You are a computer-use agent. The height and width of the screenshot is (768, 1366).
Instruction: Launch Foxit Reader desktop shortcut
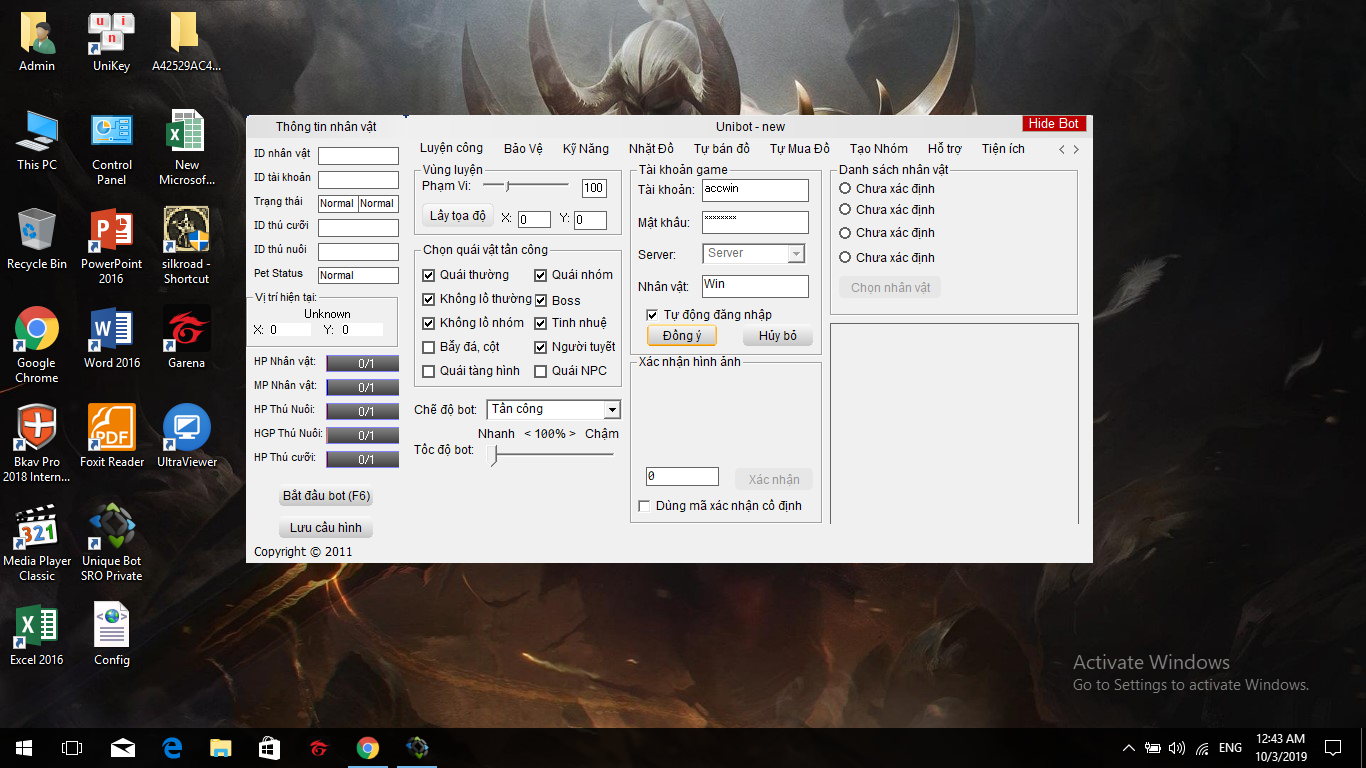pyautogui.click(x=111, y=437)
